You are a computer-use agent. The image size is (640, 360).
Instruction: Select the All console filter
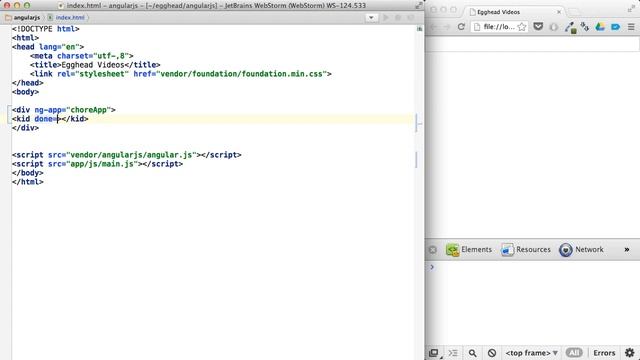(574, 353)
